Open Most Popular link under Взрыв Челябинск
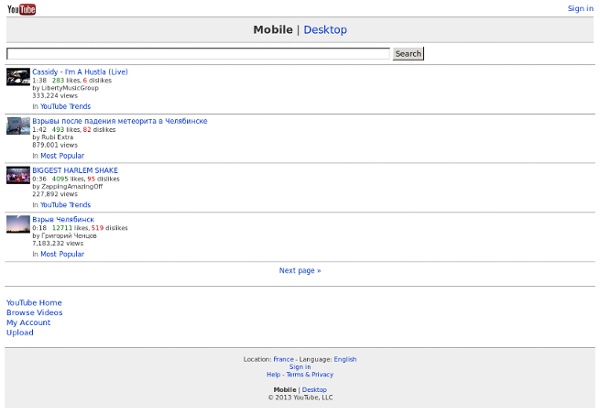 pos(62,254)
